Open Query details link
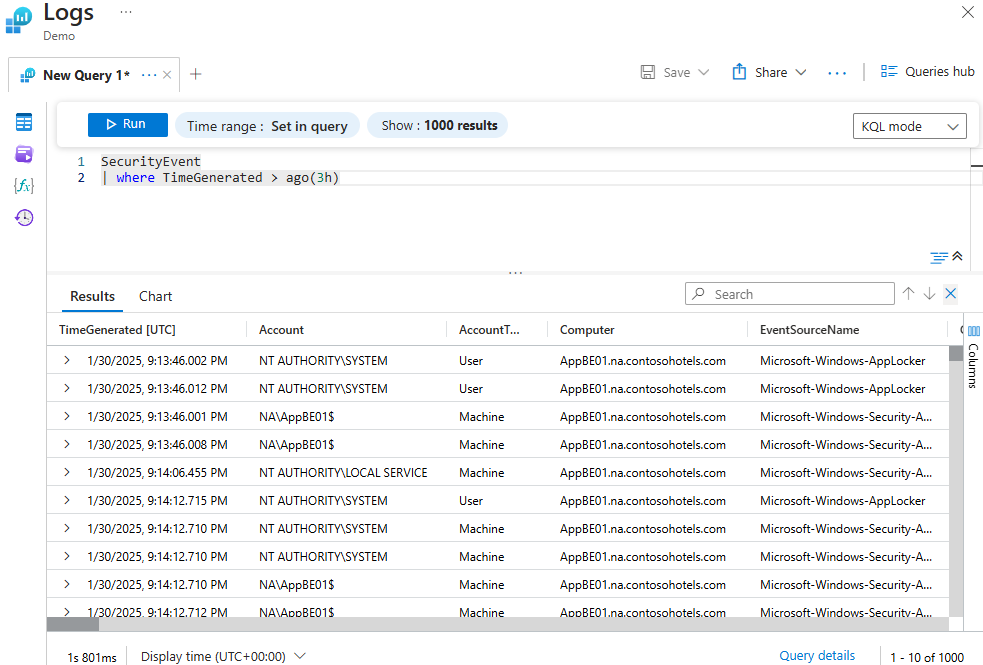 (817, 656)
